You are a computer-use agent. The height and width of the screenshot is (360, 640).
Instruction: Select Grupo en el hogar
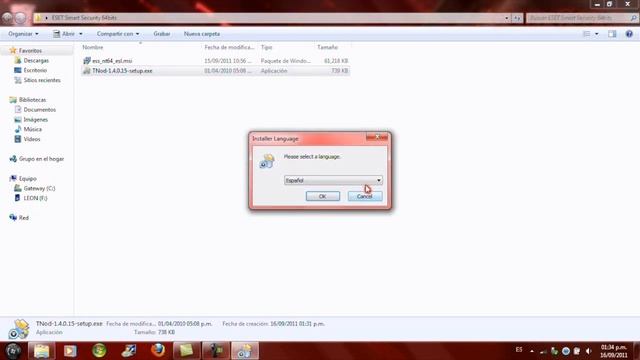41,159
